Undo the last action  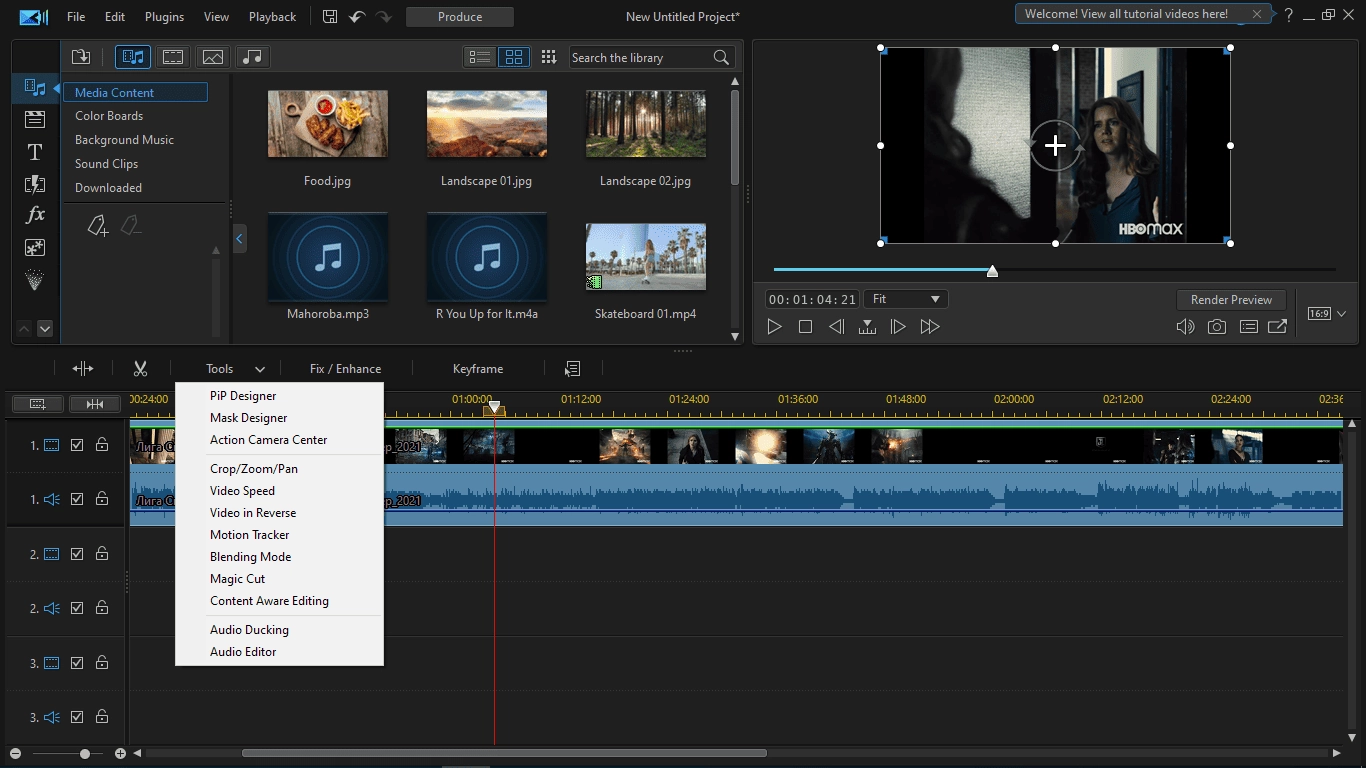(x=357, y=17)
